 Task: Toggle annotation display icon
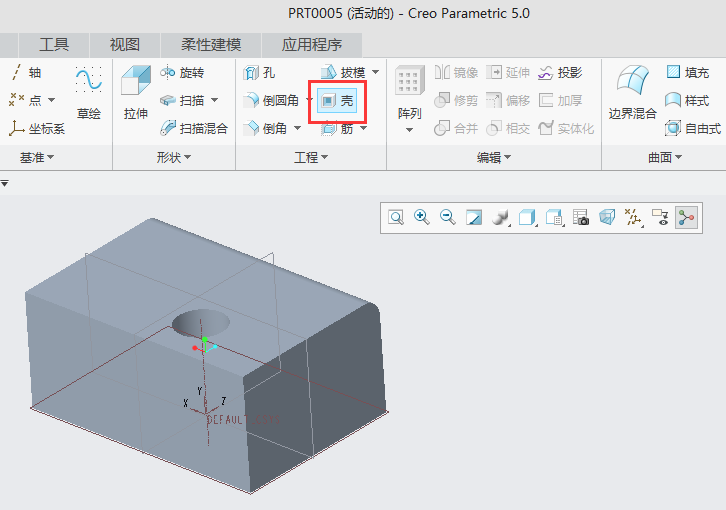coord(660,217)
